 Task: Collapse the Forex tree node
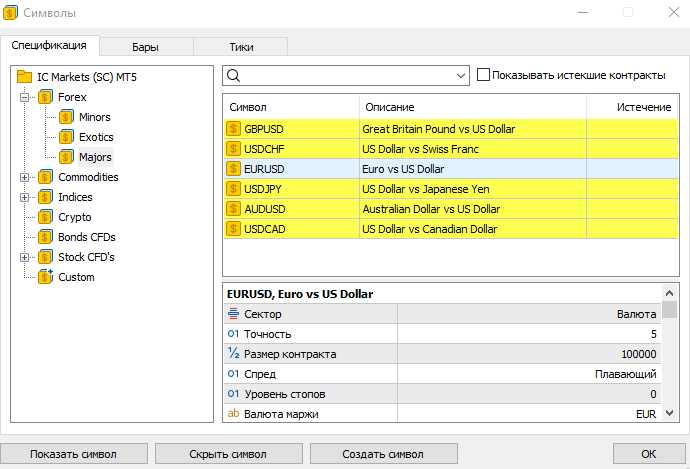coord(25,97)
